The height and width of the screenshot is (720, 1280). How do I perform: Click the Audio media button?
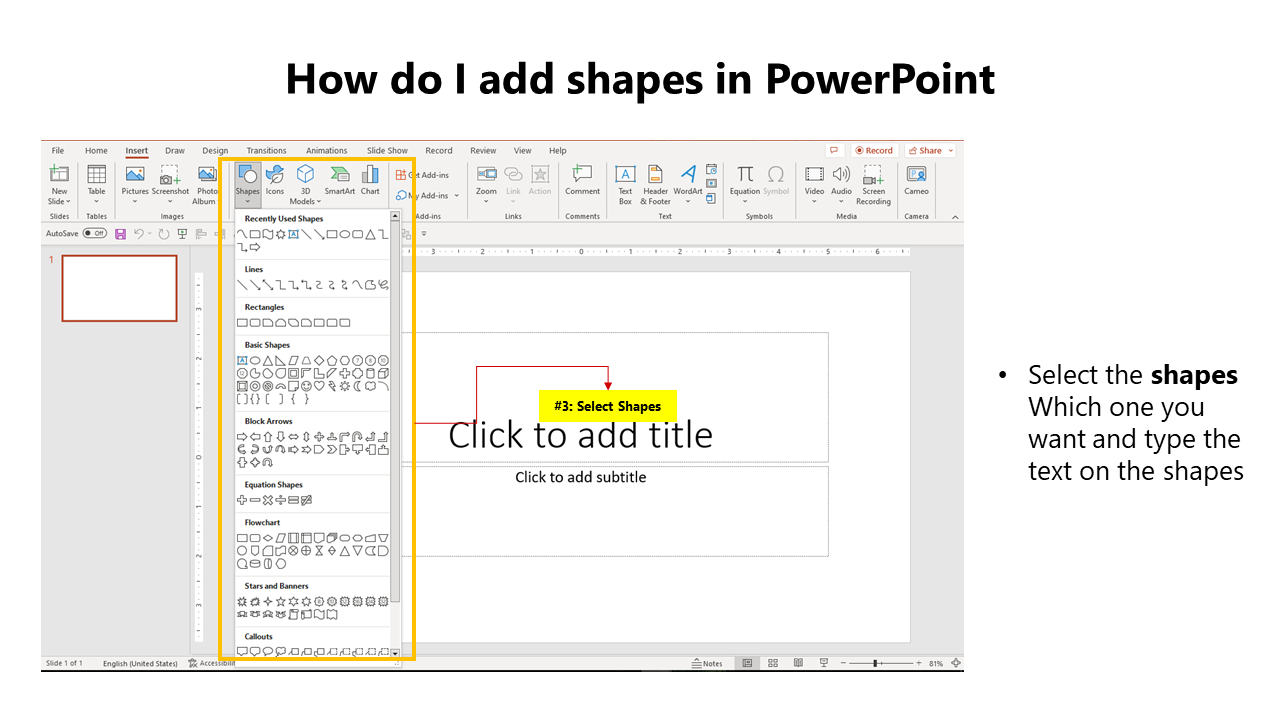coord(841,185)
